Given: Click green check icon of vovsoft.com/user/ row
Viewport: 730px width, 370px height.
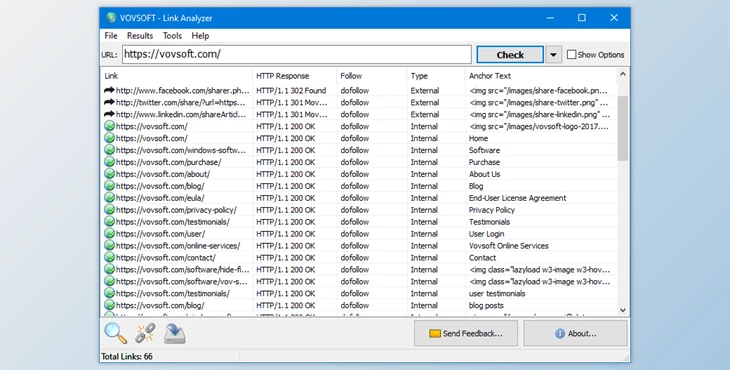Looking at the screenshot, I should point(109,233).
